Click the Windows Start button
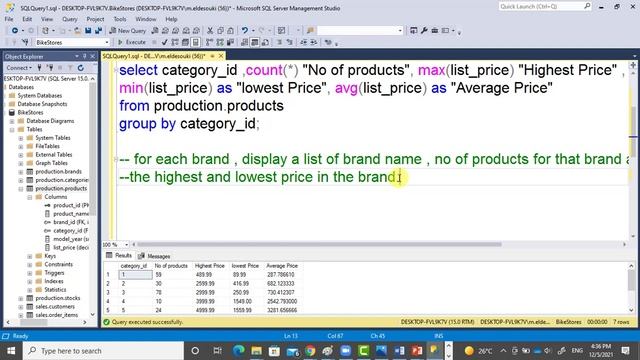This screenshot has height=360, width=640. point(11,351)
